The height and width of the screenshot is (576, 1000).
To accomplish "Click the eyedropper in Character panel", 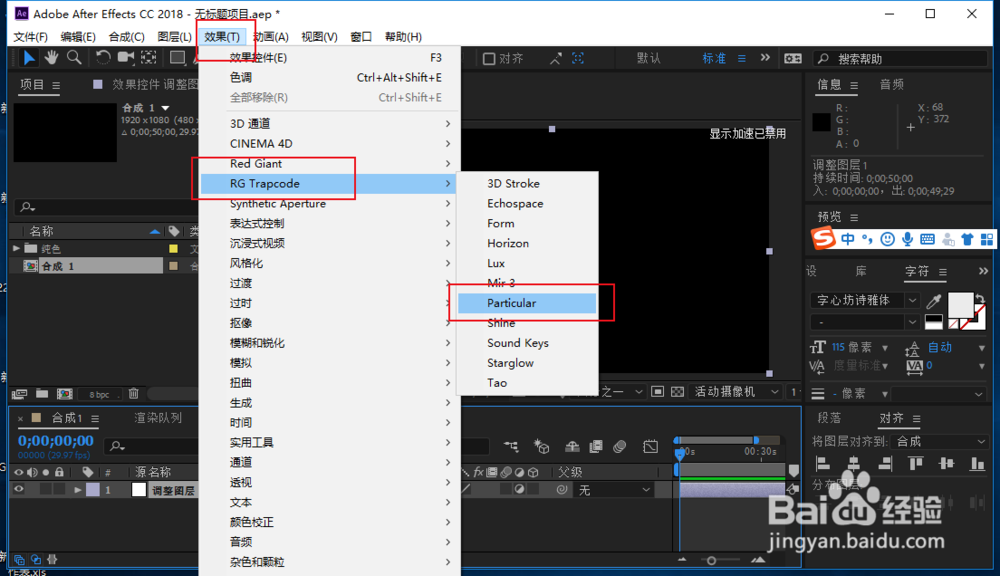I will (x=934, y=300).
